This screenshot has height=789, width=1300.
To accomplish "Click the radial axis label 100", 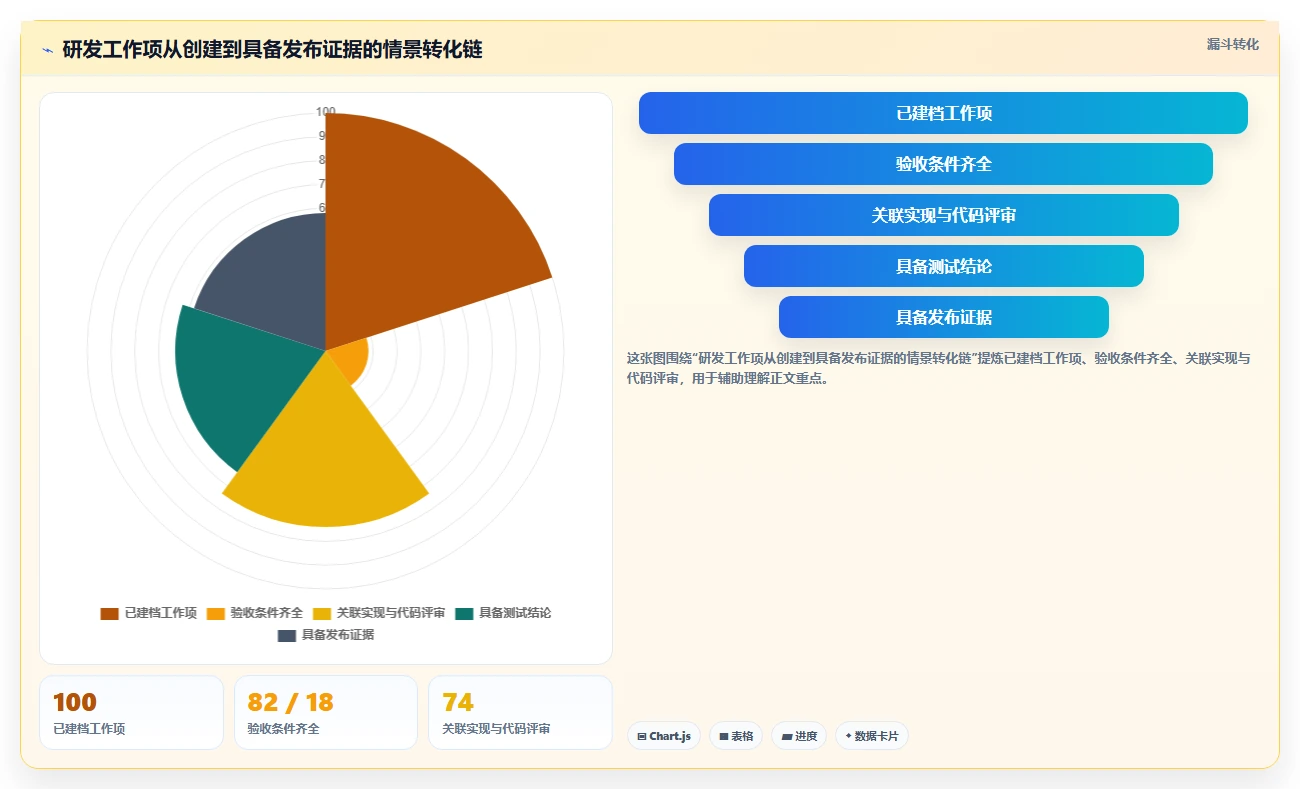I will pos(326,112).
